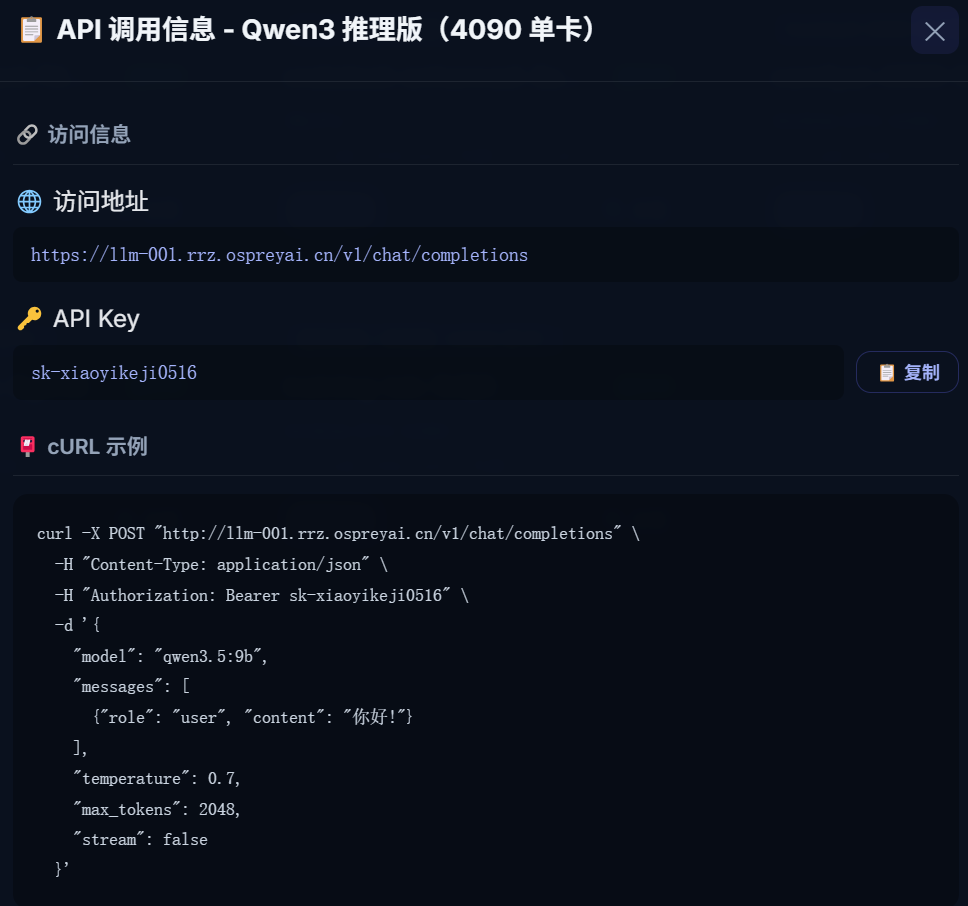Click the 访问地址 label

(101, 202)
